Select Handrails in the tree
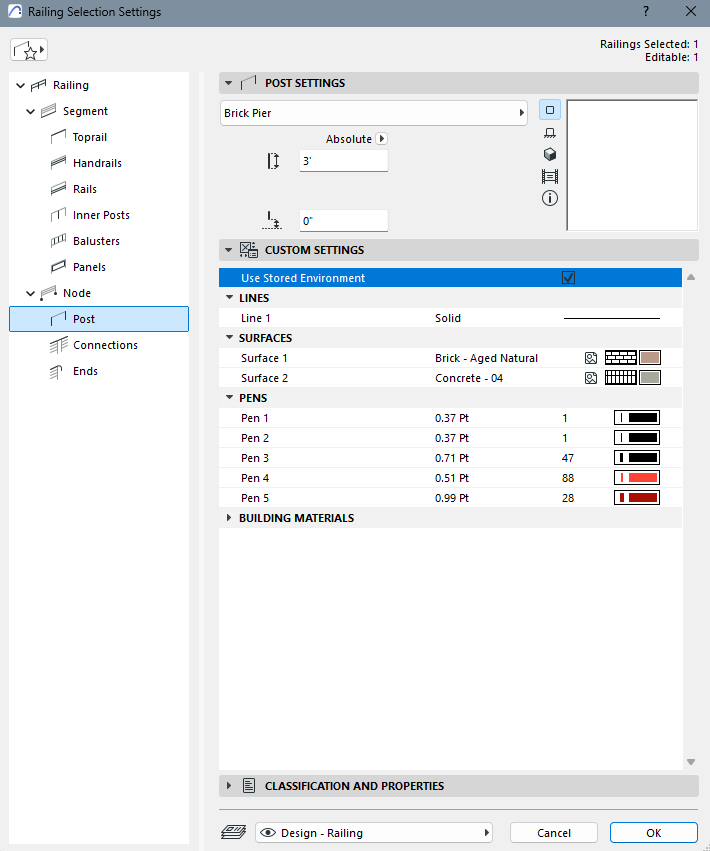The image size is (710, 851). coord(97,163)
